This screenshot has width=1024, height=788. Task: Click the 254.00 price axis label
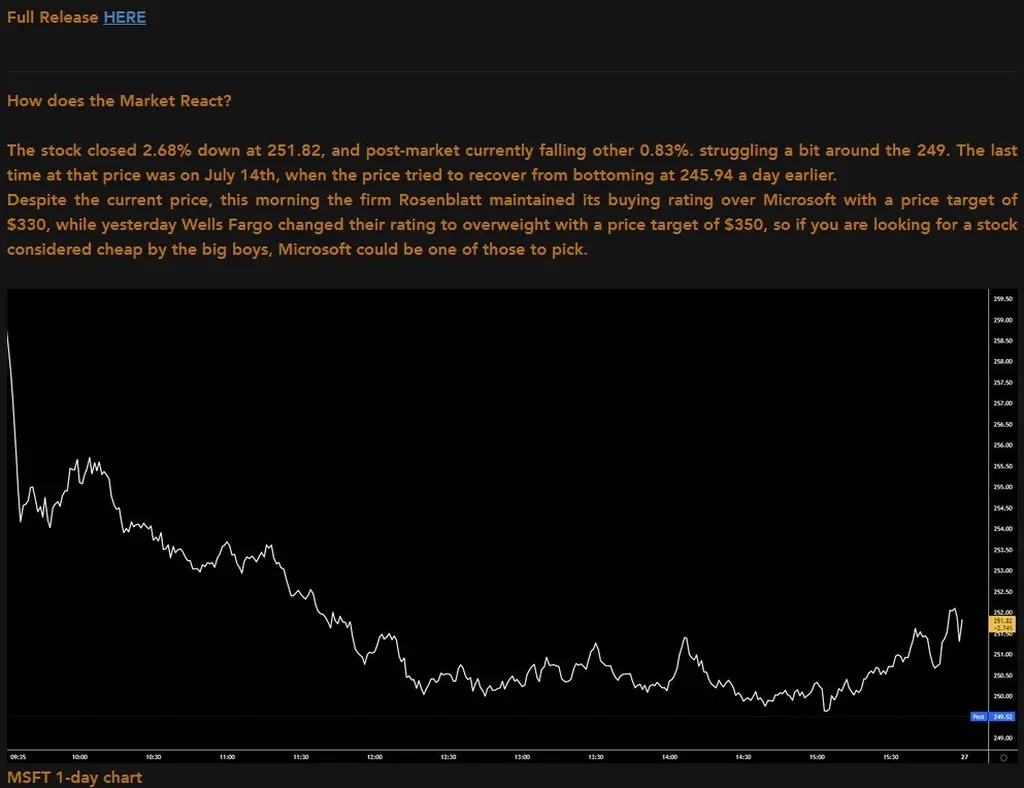click(1003, 529)
